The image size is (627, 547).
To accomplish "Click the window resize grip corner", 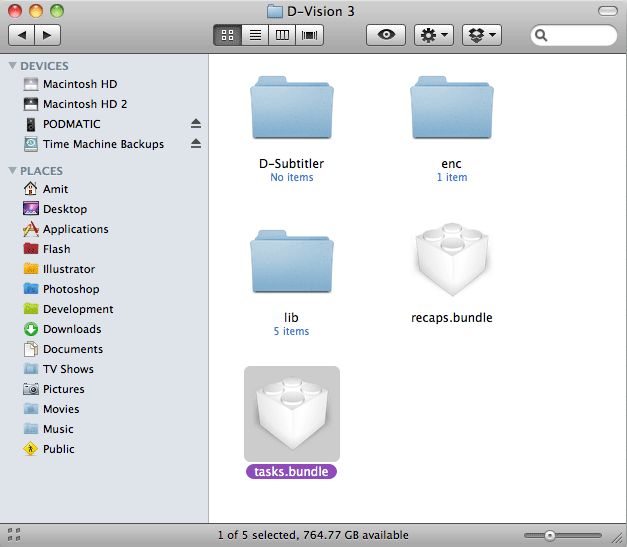I will tap(618, 538).
